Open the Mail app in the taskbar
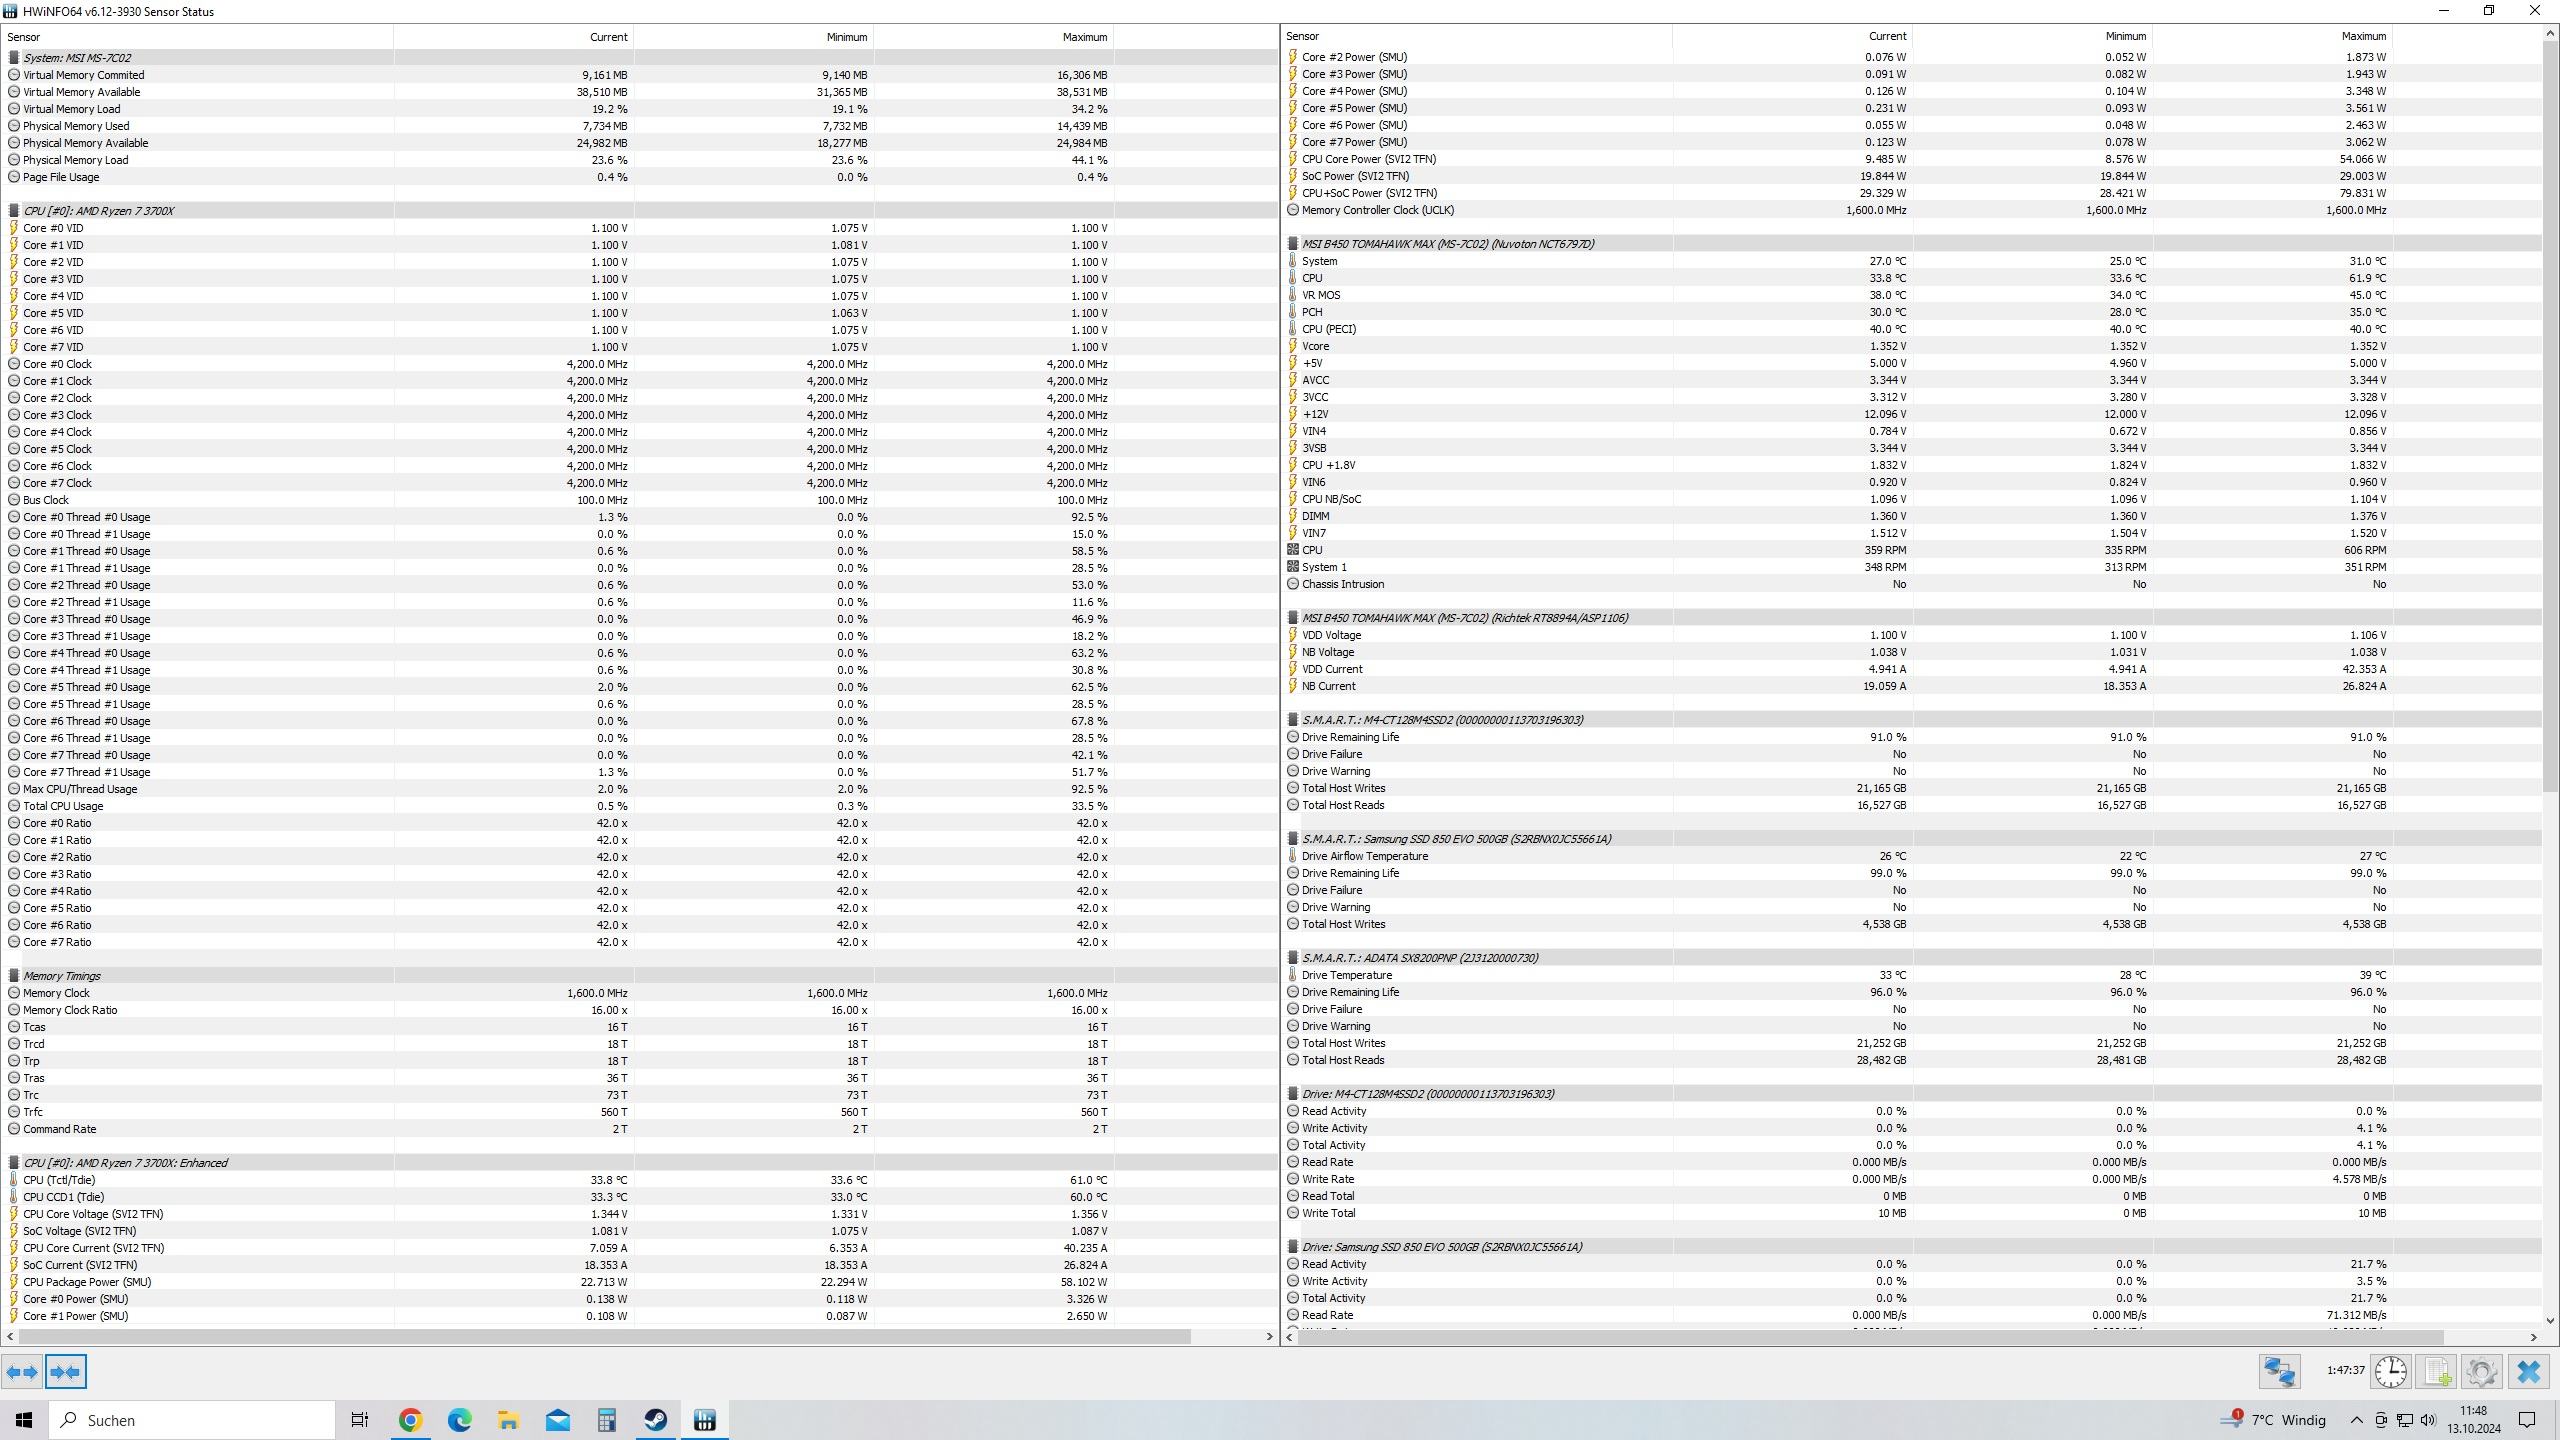Viewport: 2560px width, 1440px height. pos(557,1420)
